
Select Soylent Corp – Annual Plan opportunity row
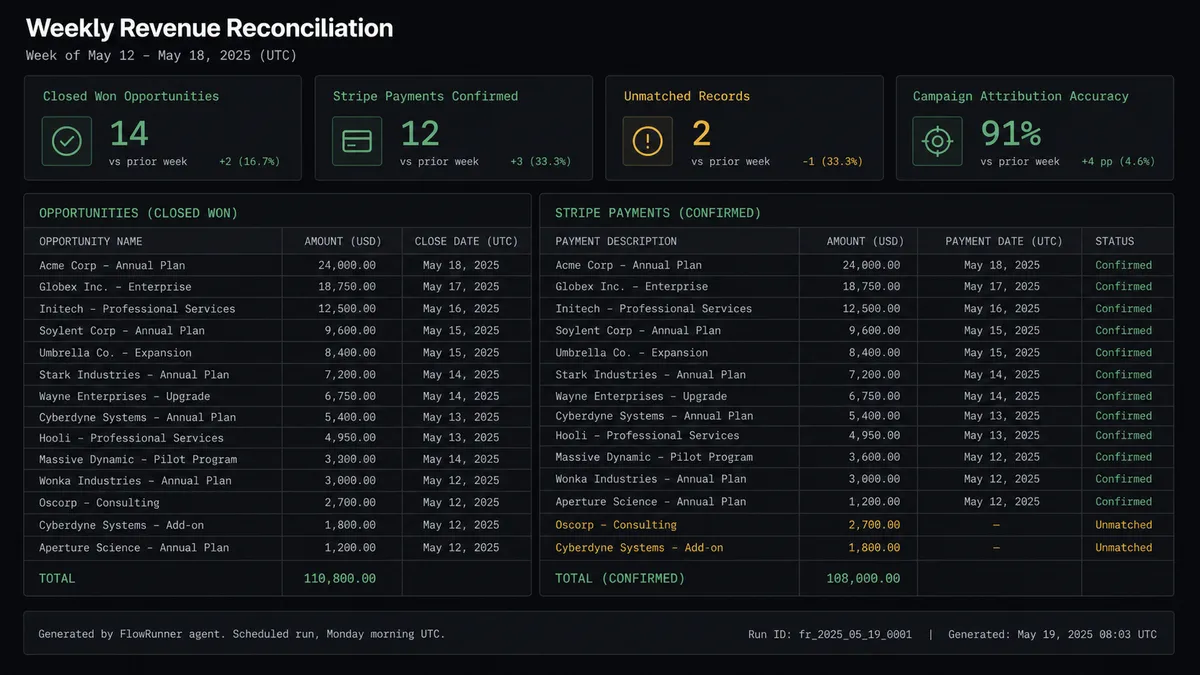point(277,331)
